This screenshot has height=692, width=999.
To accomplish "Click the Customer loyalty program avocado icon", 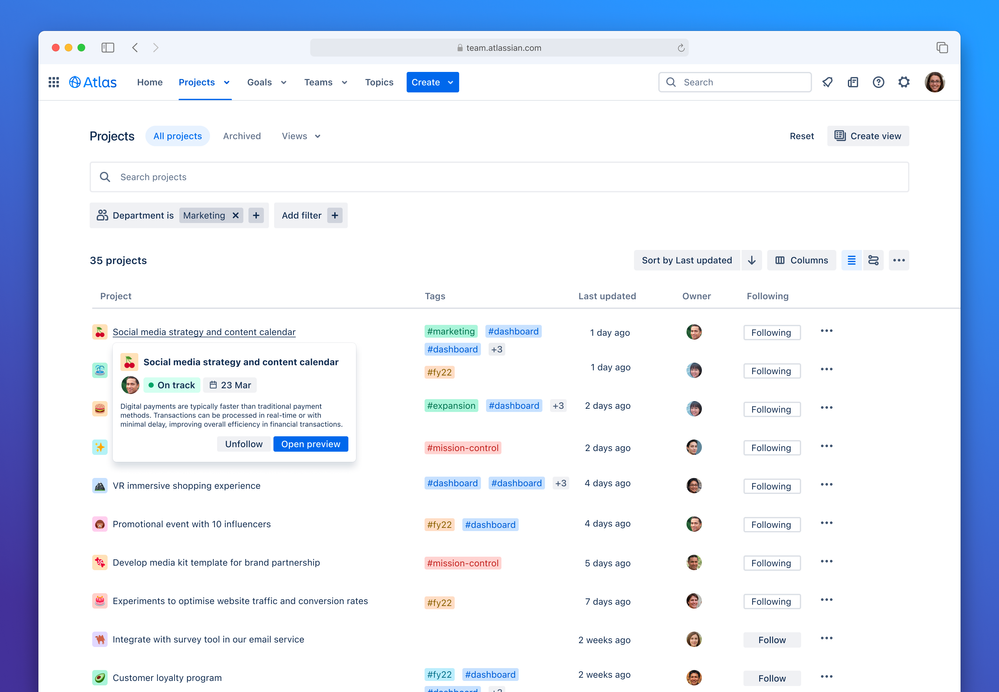I will point(100,677).
